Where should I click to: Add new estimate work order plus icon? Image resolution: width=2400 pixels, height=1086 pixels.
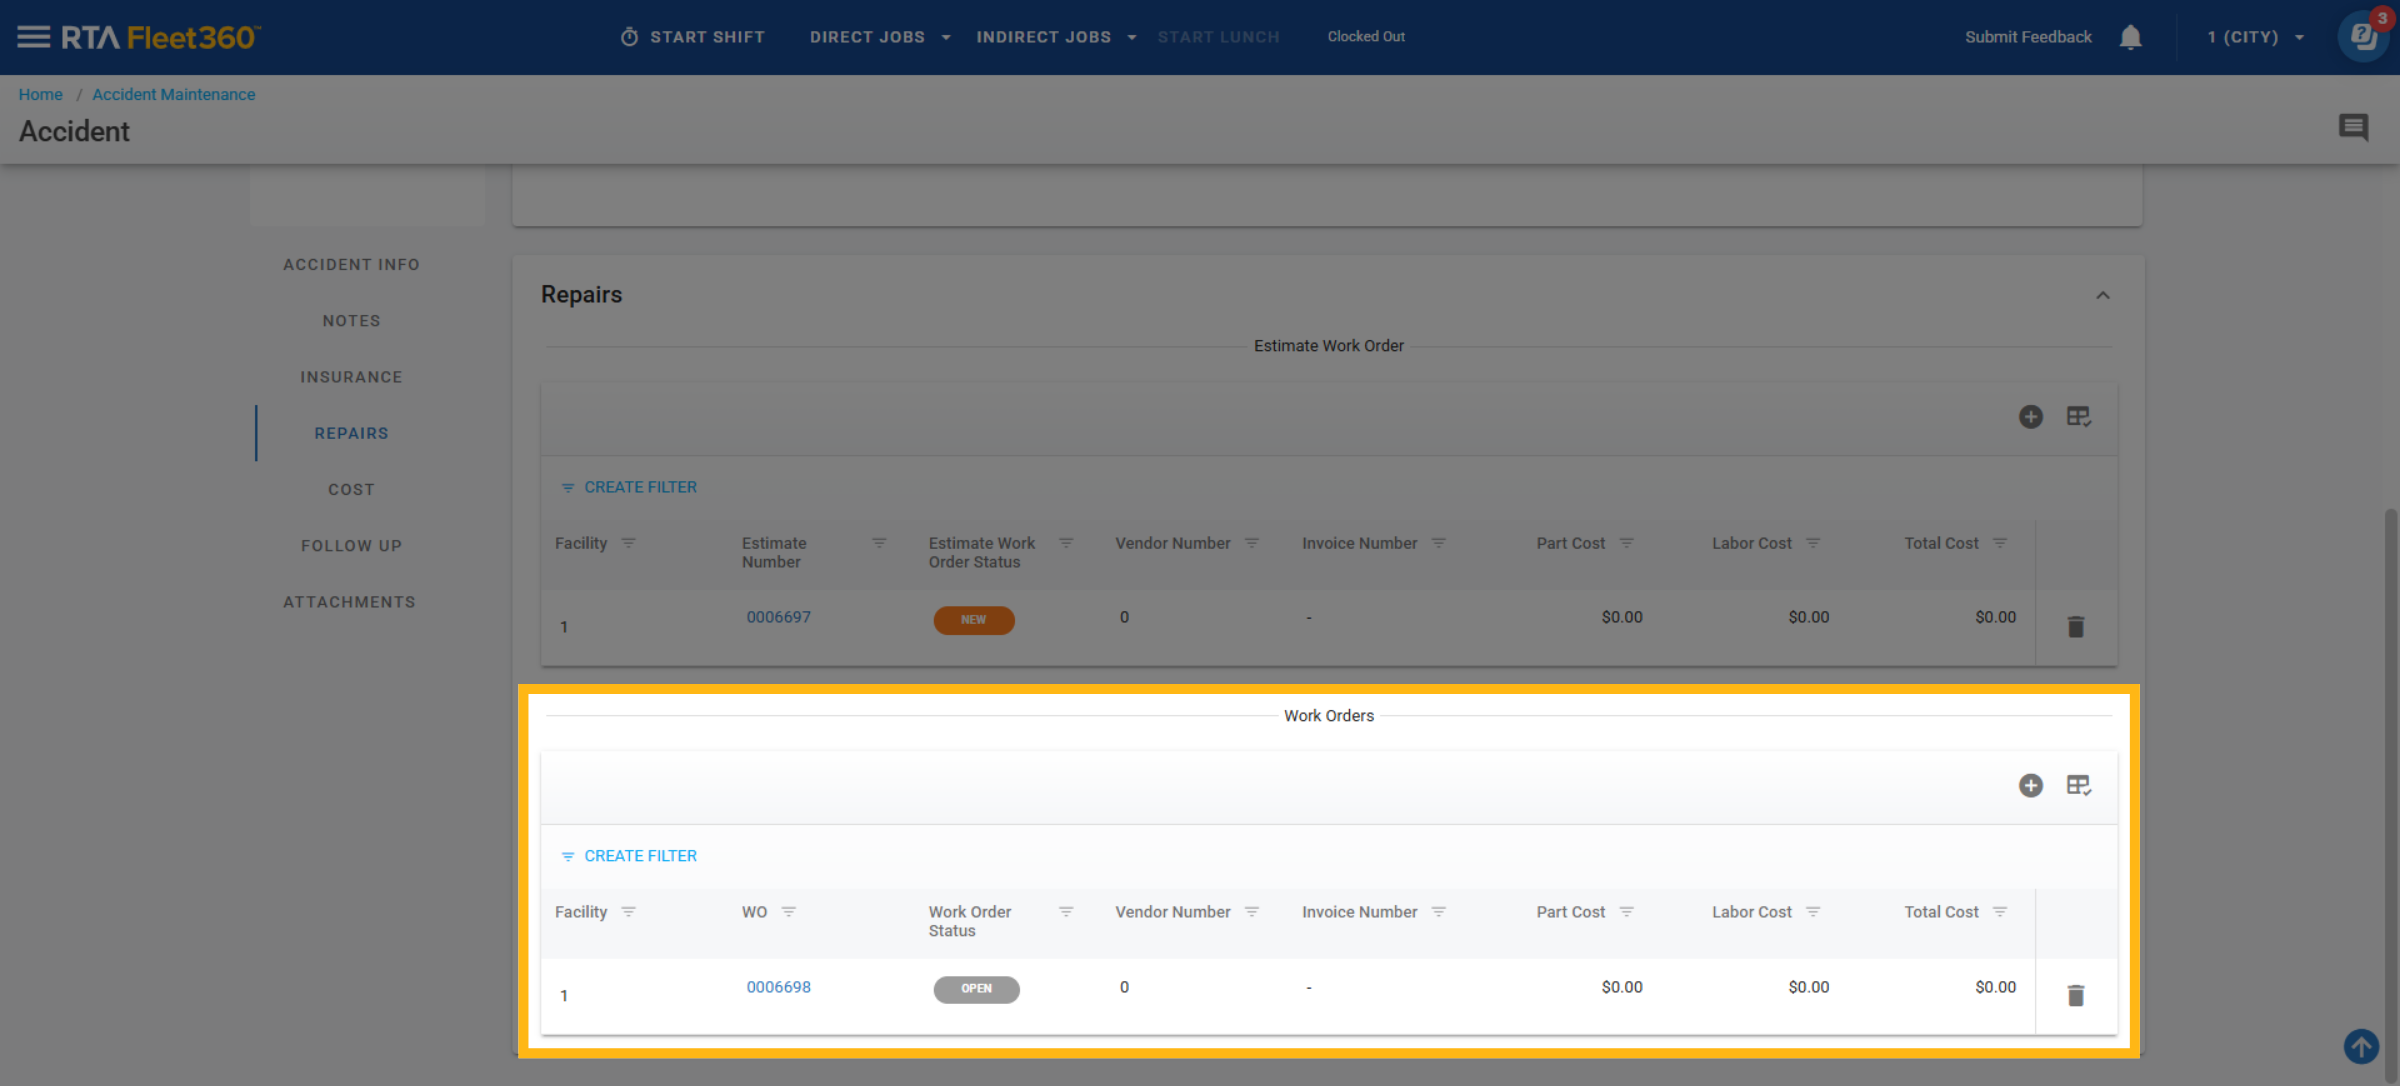point(2030,417)
